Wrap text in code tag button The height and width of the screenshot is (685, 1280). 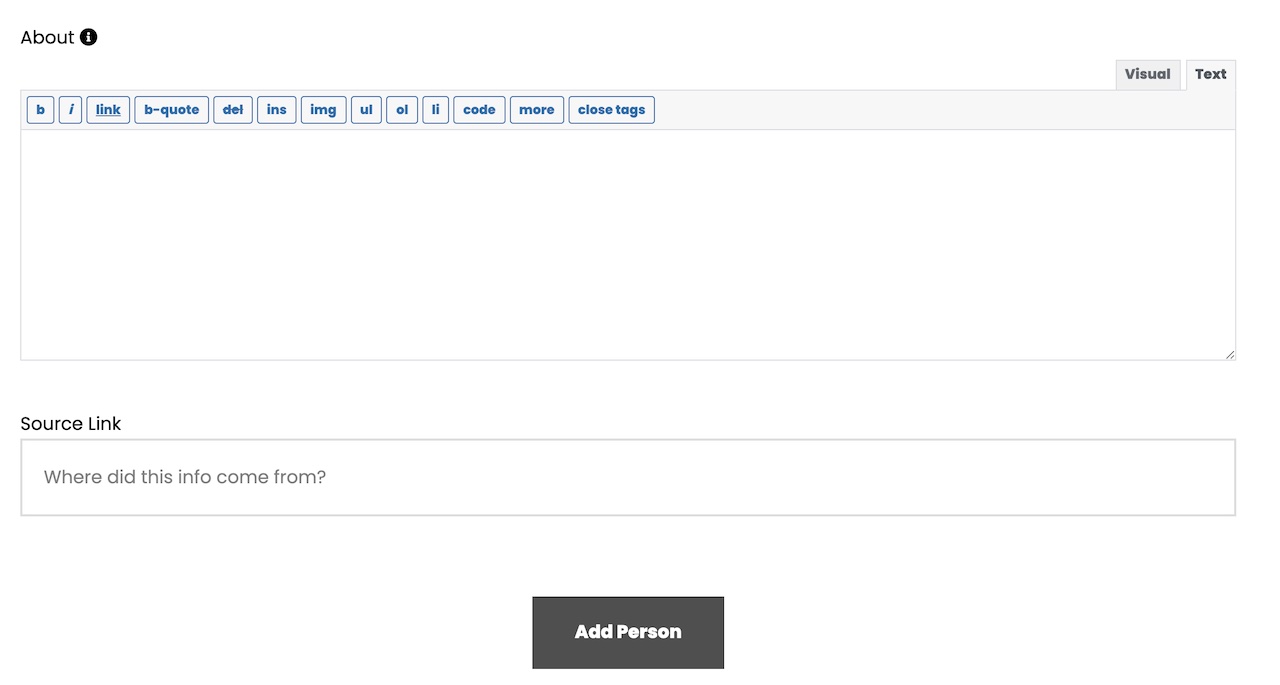coord(479,110)
